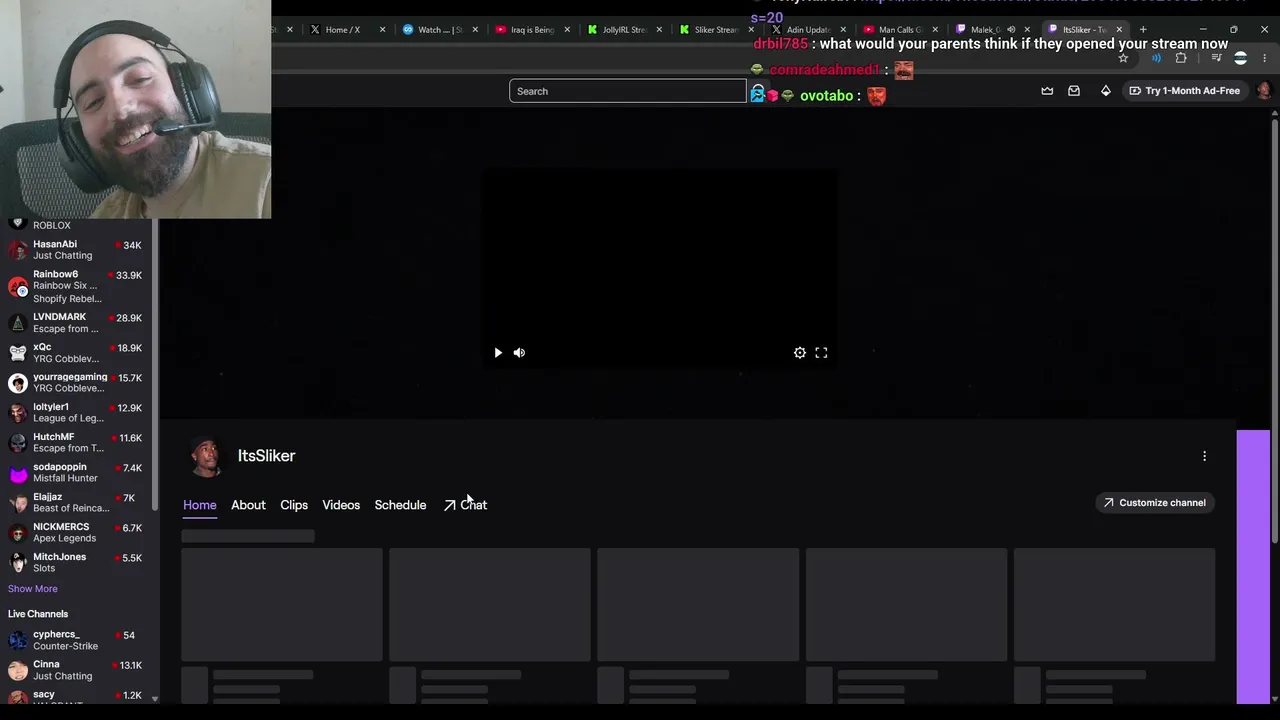Open the channel Home tab
Image resolution: width=1280 pixels, height=720 pixels.
pyautogui.click(x=200, y=505)
